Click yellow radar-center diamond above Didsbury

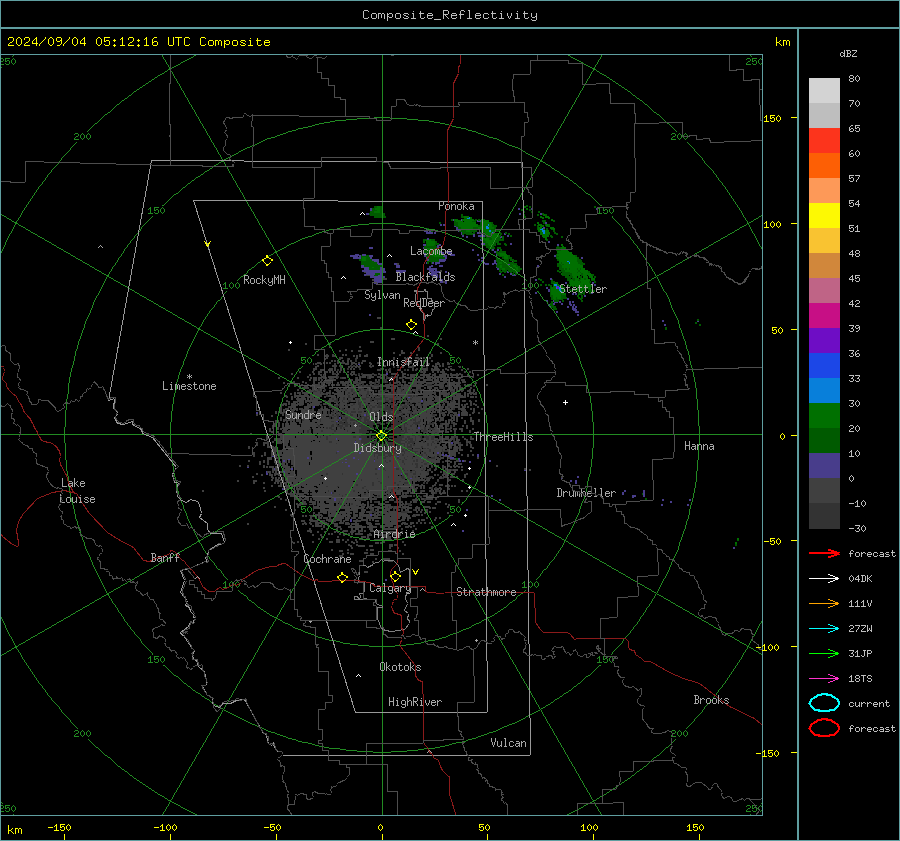point(381,436)
